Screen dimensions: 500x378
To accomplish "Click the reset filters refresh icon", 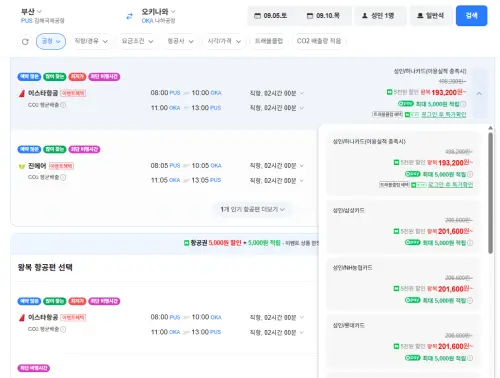I will click(25, 42).
